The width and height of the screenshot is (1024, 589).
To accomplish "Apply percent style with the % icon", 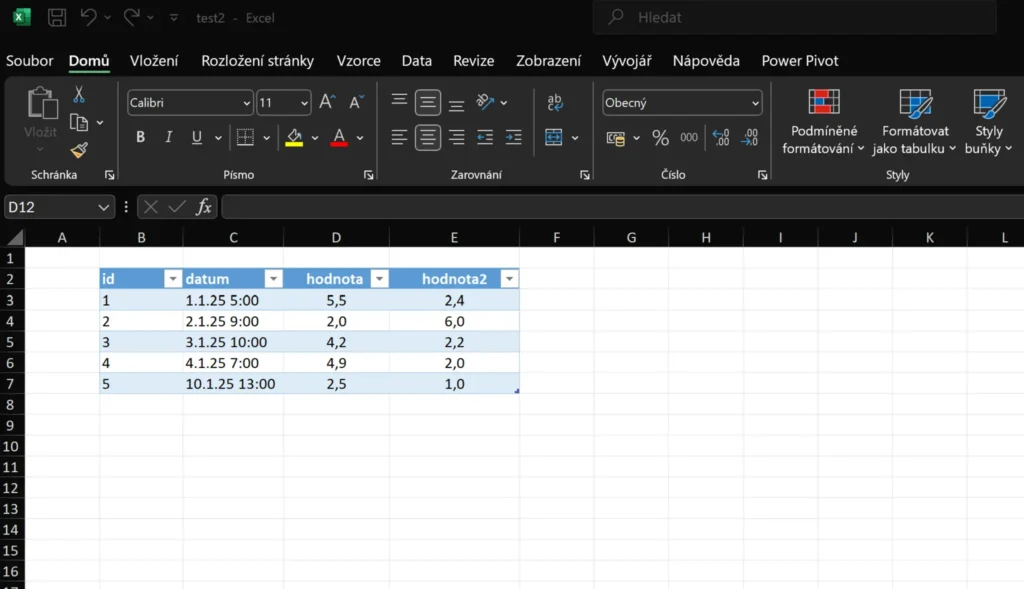I will 660,138.
